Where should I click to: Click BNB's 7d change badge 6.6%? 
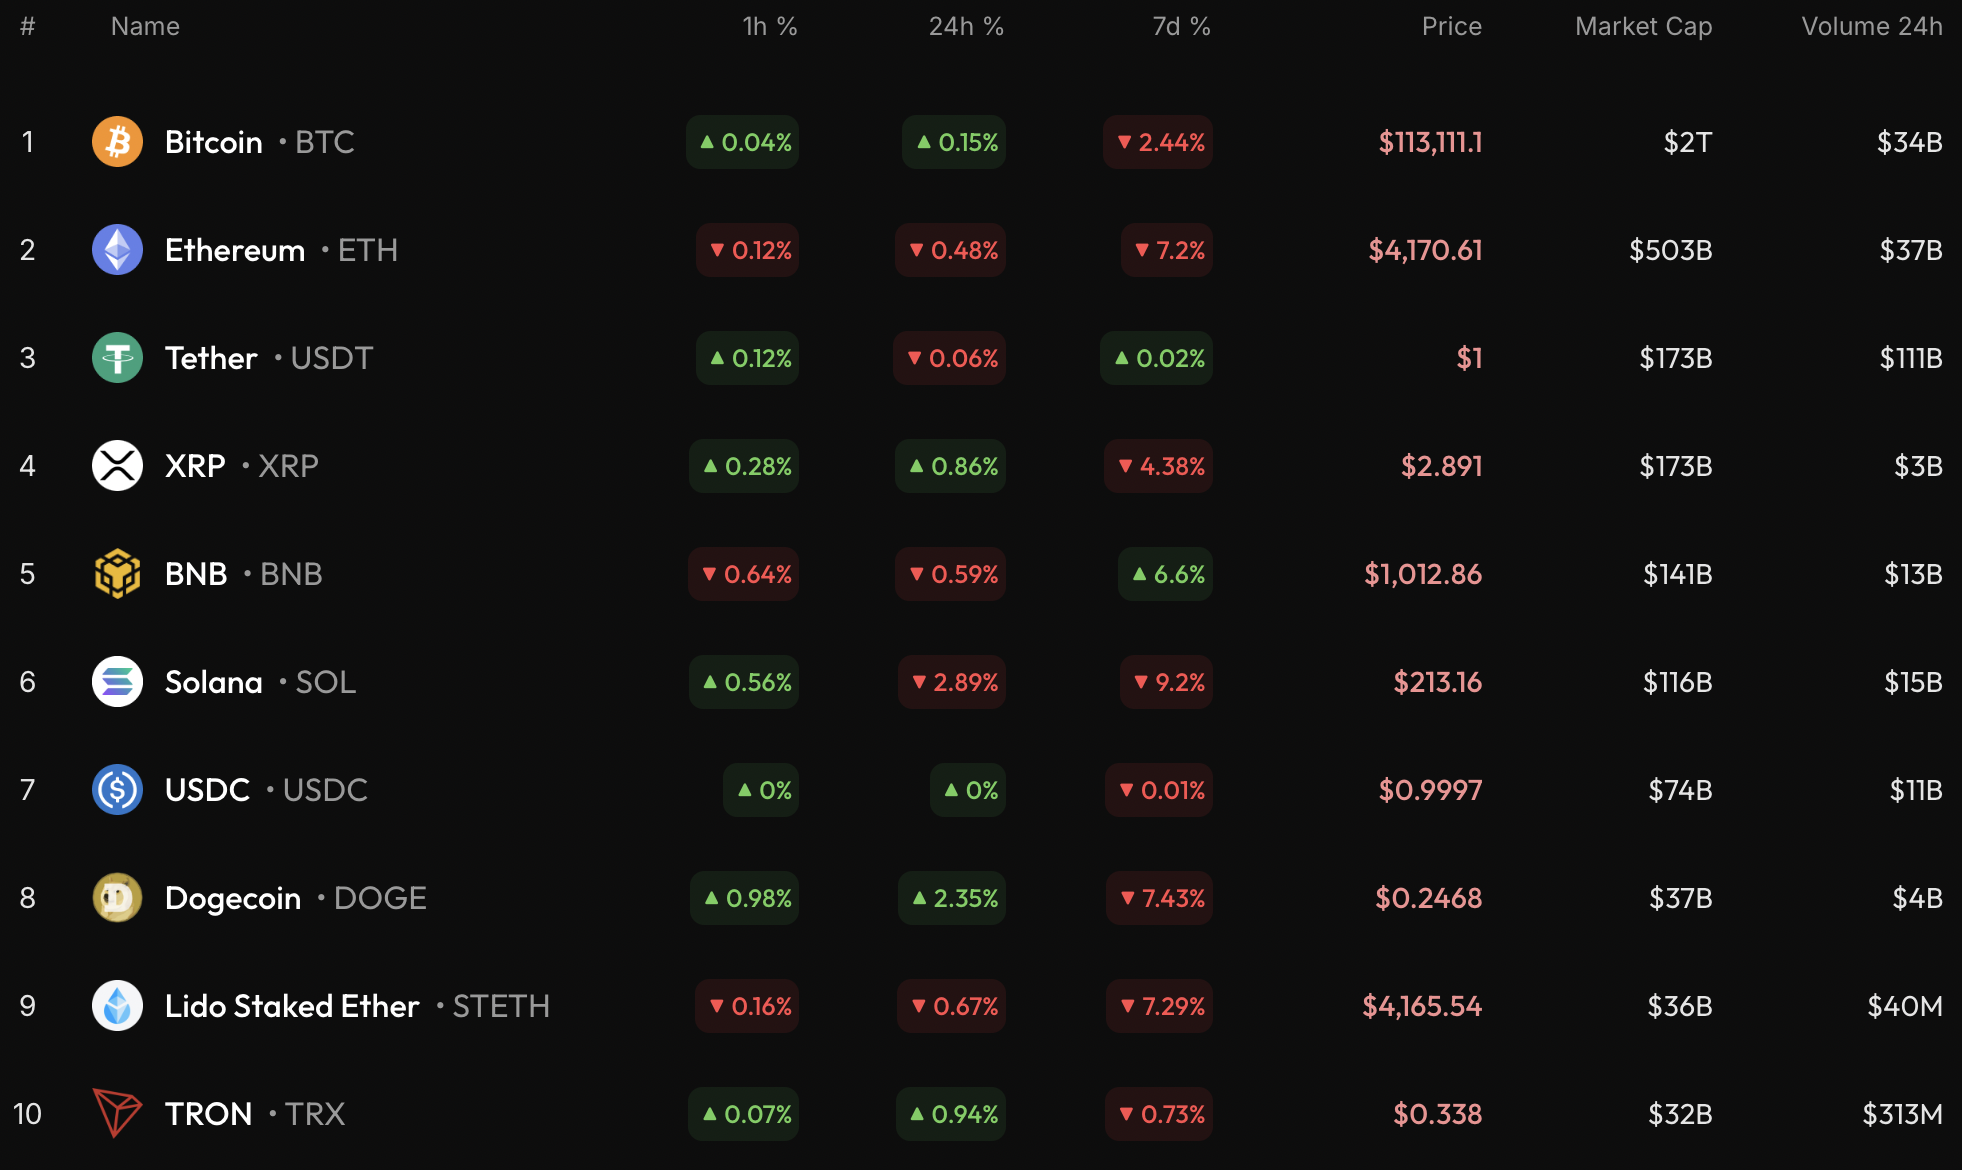[x=1165, y=574]
